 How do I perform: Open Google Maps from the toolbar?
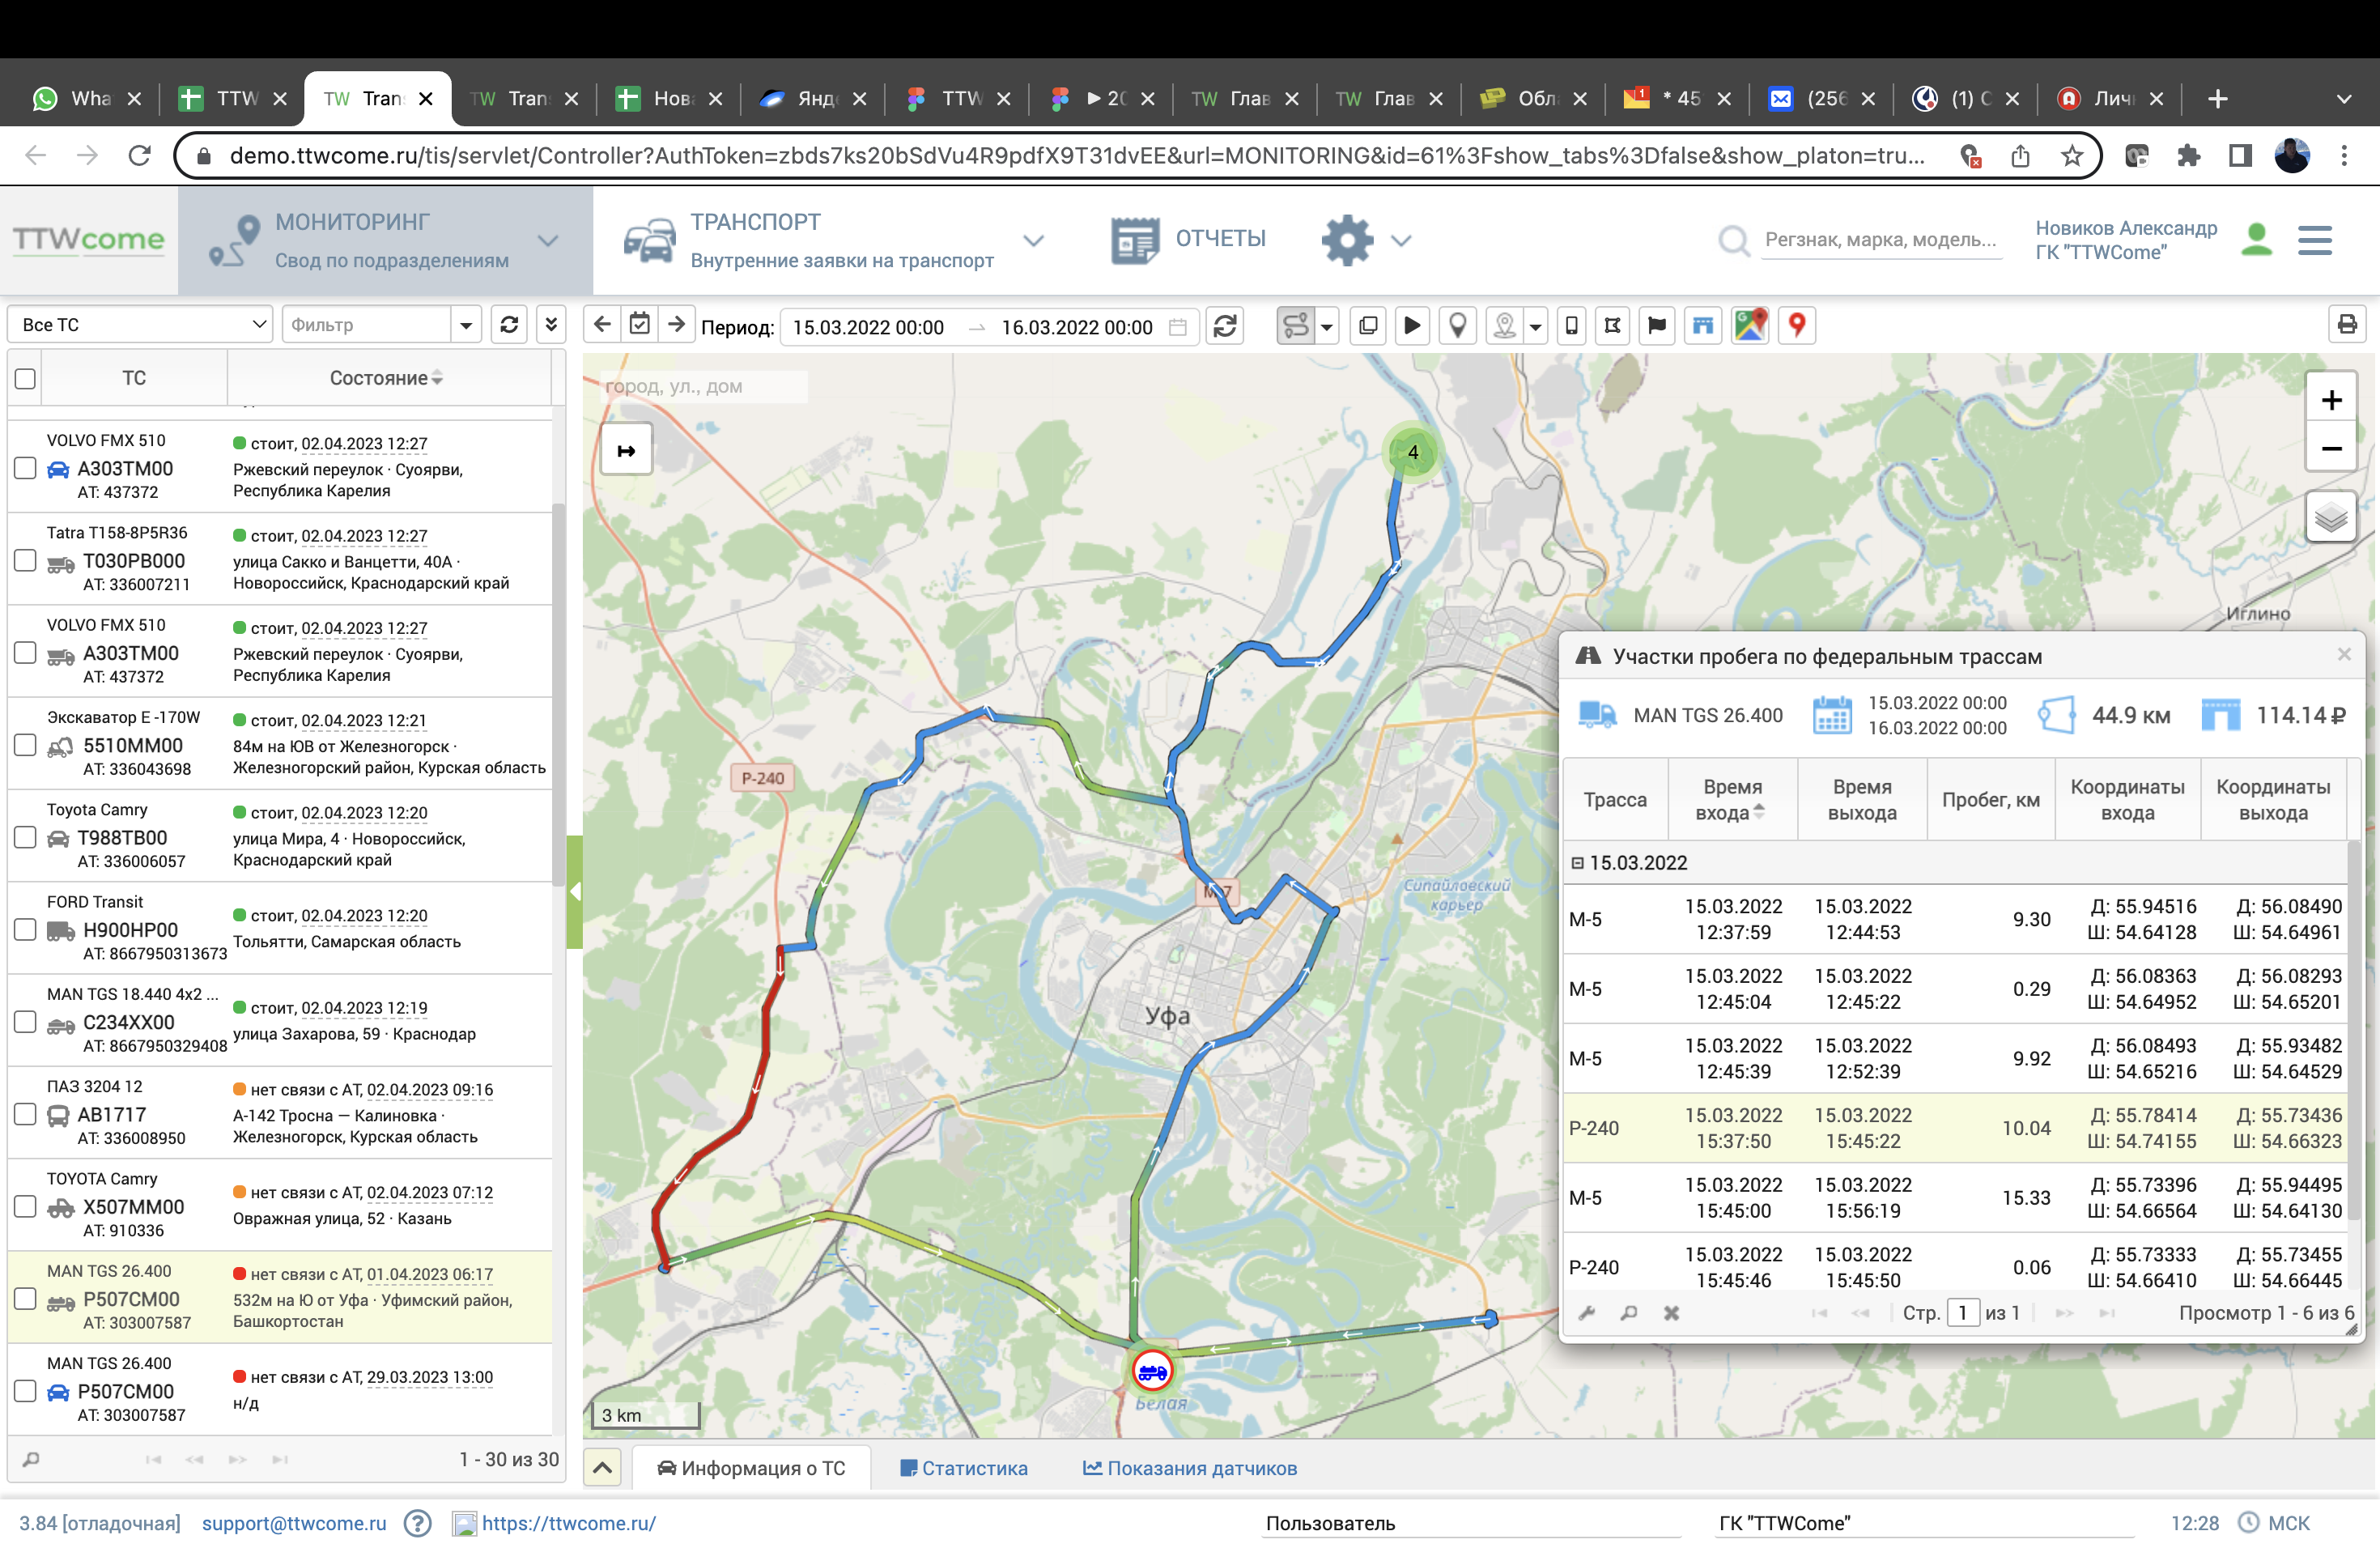click(1750, 326)
